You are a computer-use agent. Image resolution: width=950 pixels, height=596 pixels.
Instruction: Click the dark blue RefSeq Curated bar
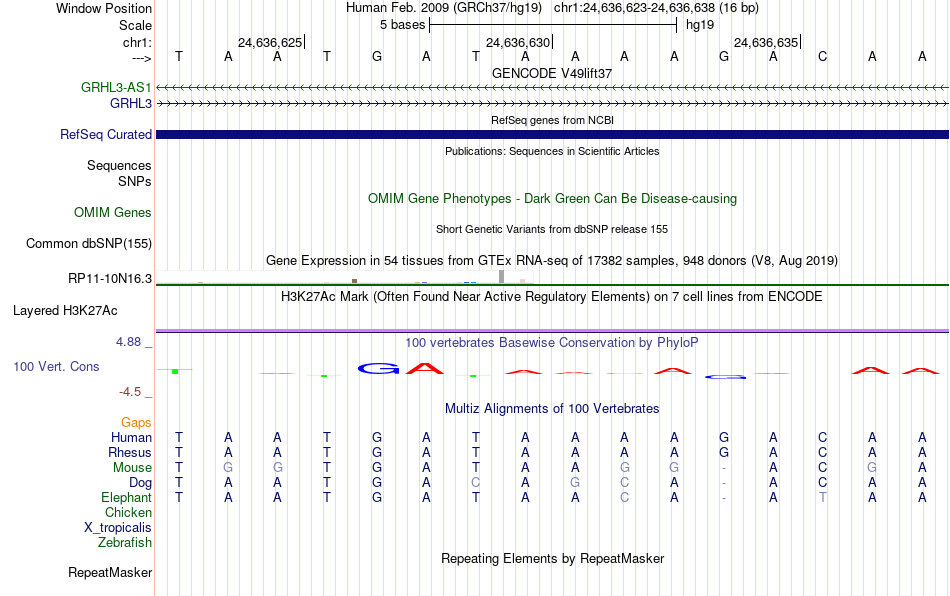click(x=552, y=134)
